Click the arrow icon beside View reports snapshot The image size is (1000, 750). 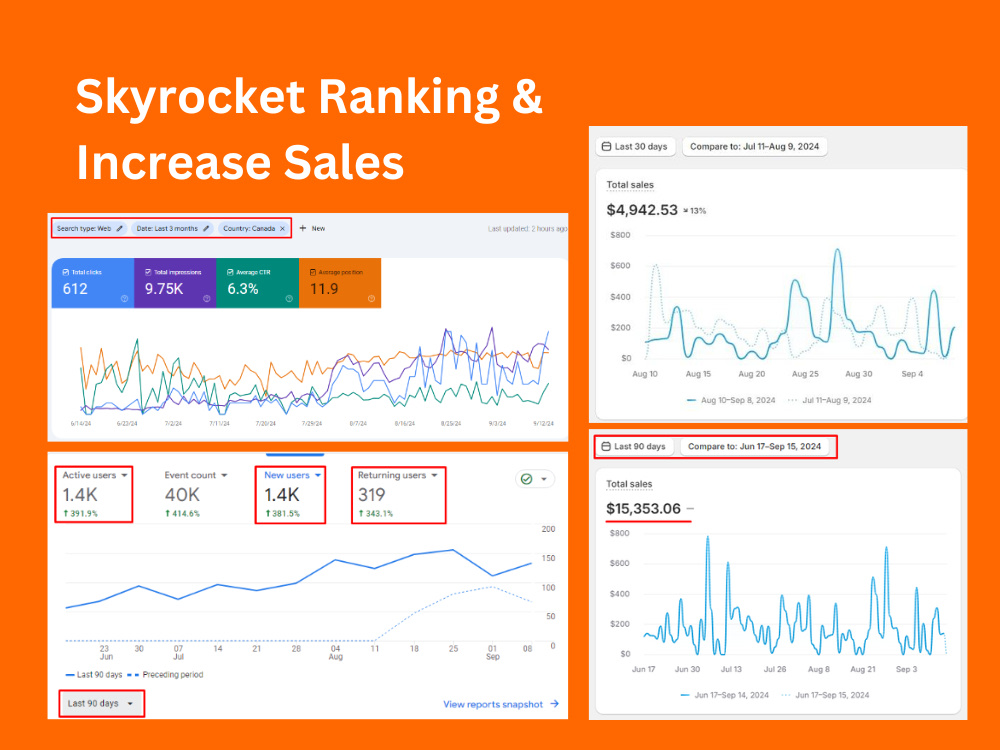coord(554,704)
